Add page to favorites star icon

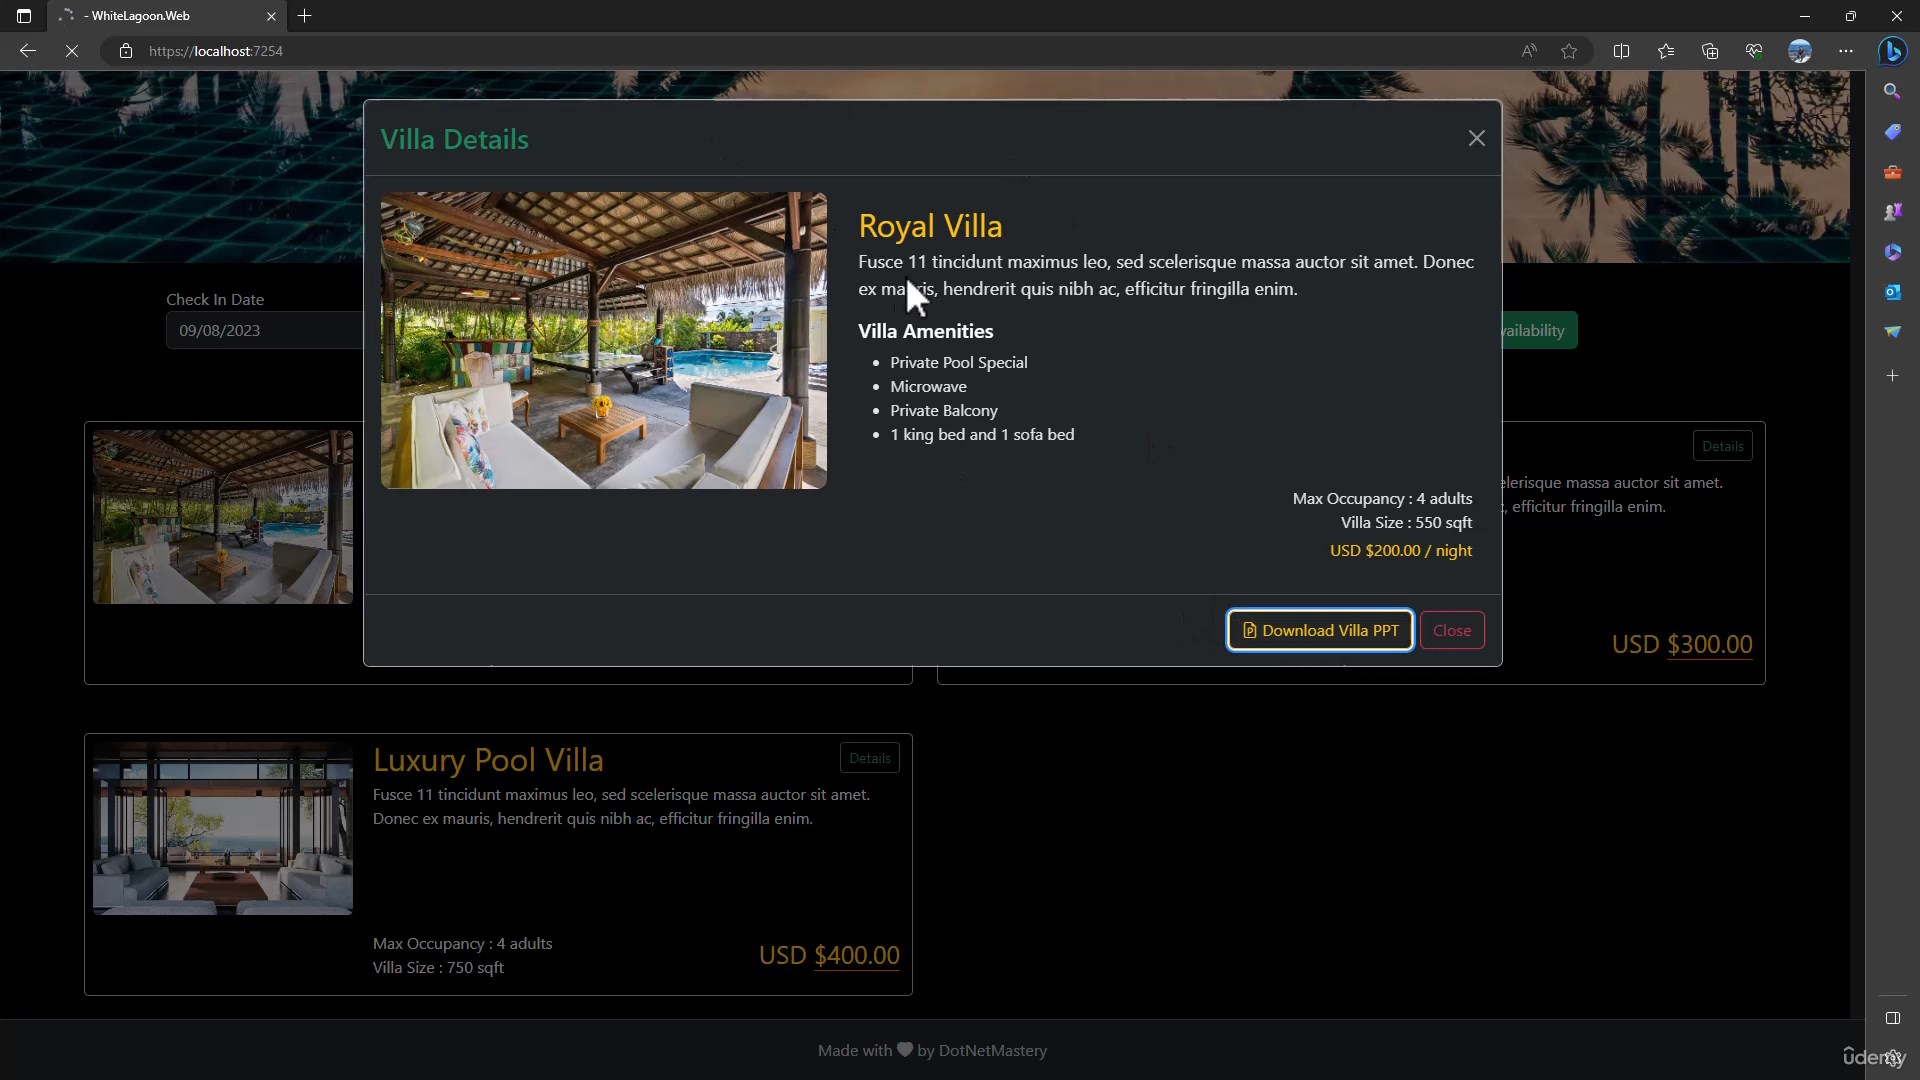tap(1569, 51)
